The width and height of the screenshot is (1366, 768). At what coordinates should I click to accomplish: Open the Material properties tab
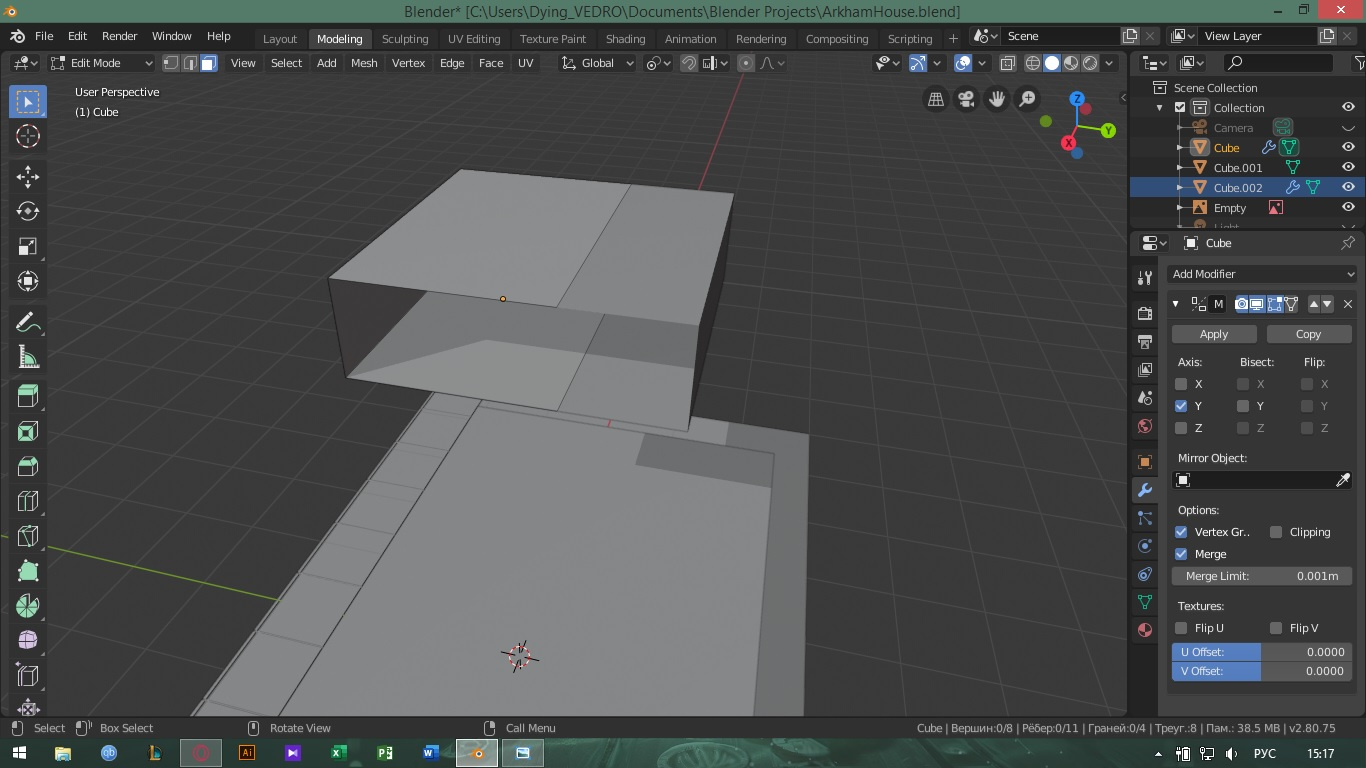1145,630
